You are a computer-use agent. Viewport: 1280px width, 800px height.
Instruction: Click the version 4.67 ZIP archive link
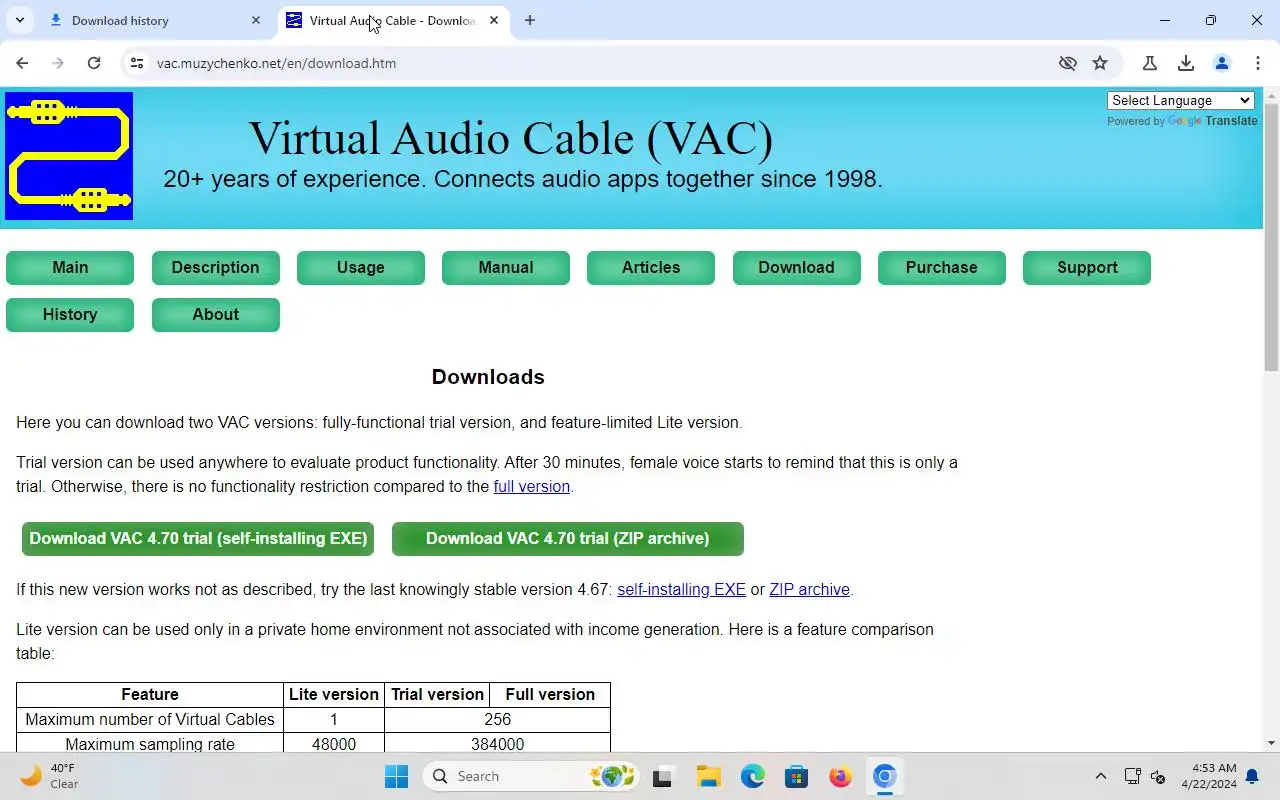(x=809, y=590)
